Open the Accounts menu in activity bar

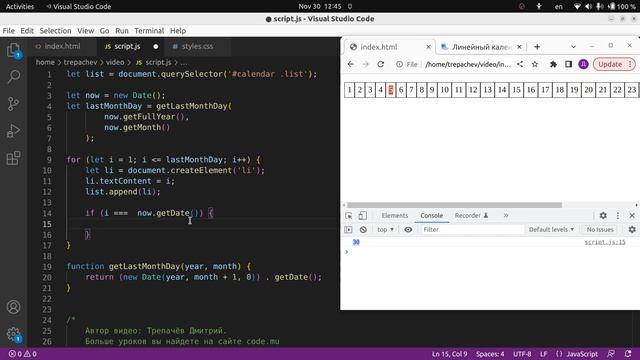click(x=13, y=307)
